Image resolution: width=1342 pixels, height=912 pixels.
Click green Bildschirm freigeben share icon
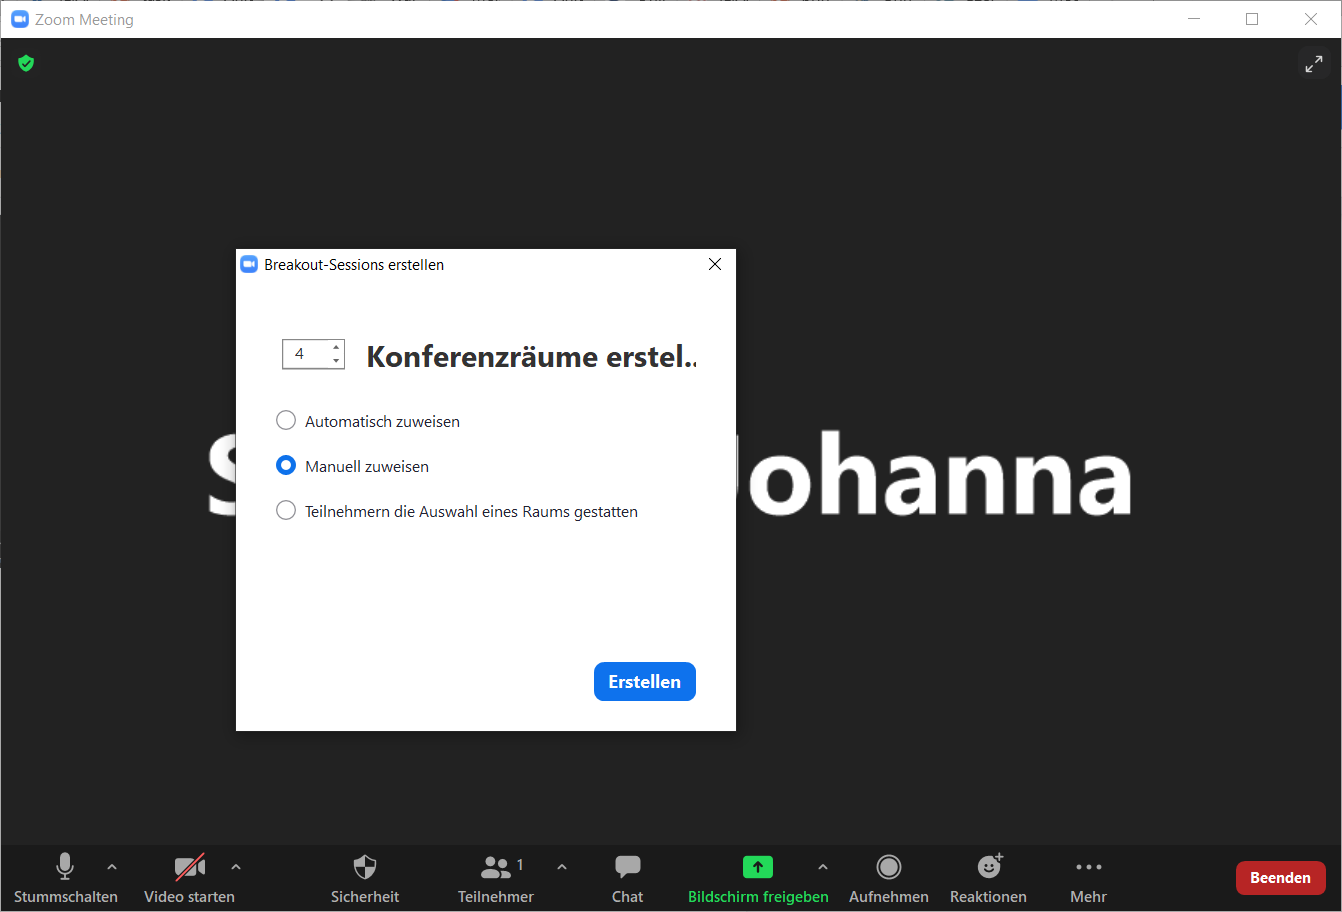click(x=757, y=867)
